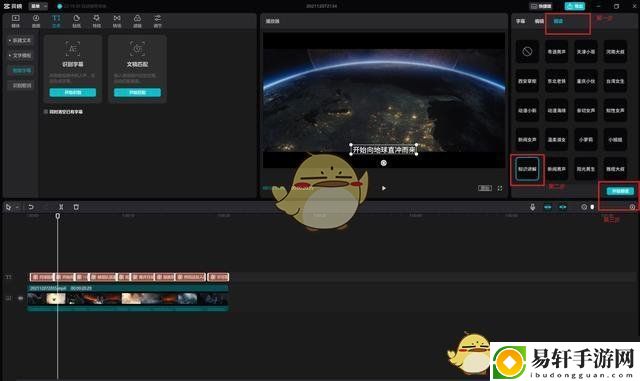Toggle the main track mute icon beside video track
640x381 pixels.
[20, 299]
